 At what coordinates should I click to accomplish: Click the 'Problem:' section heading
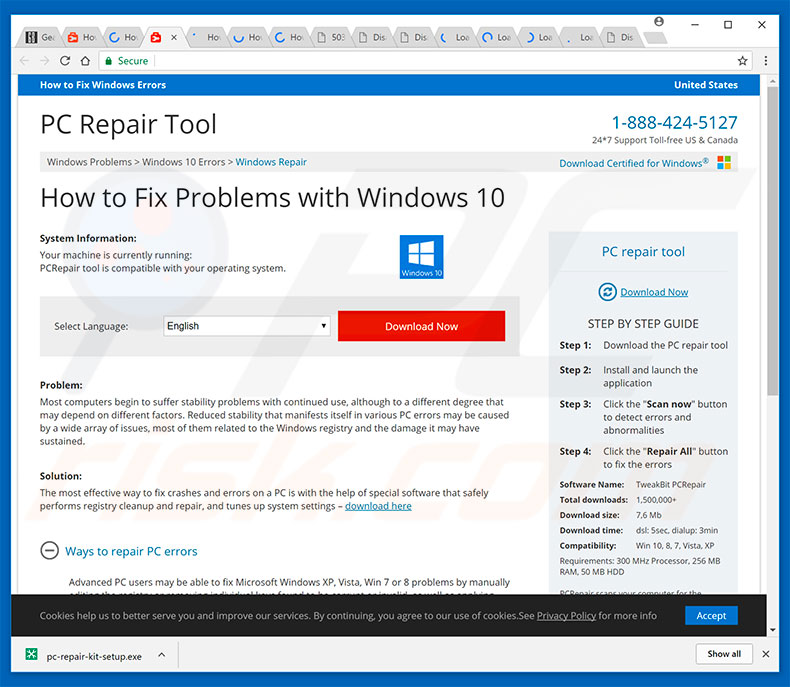(61, 385)
